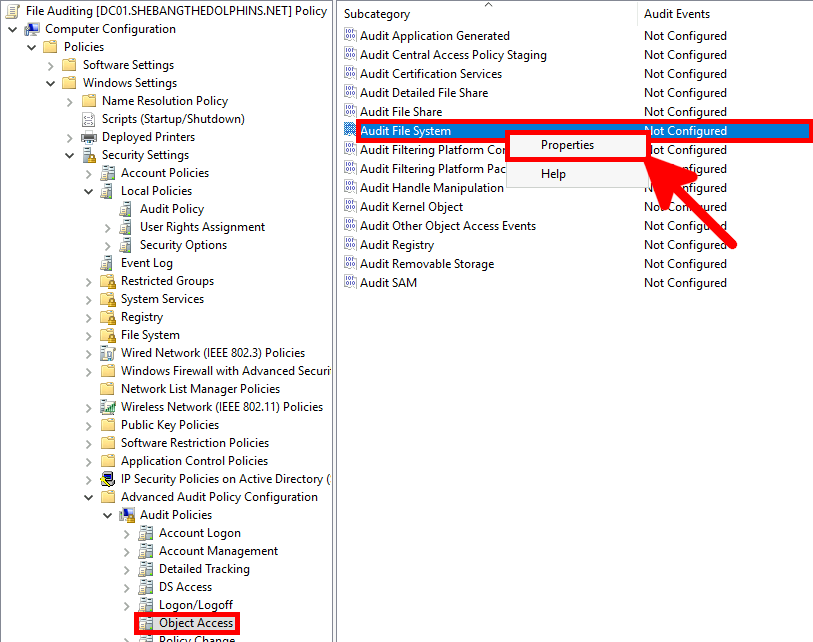Select the Wireless Network (IEEE 802.11) Policies icon
813x642 pixels.
click(108, 406)
